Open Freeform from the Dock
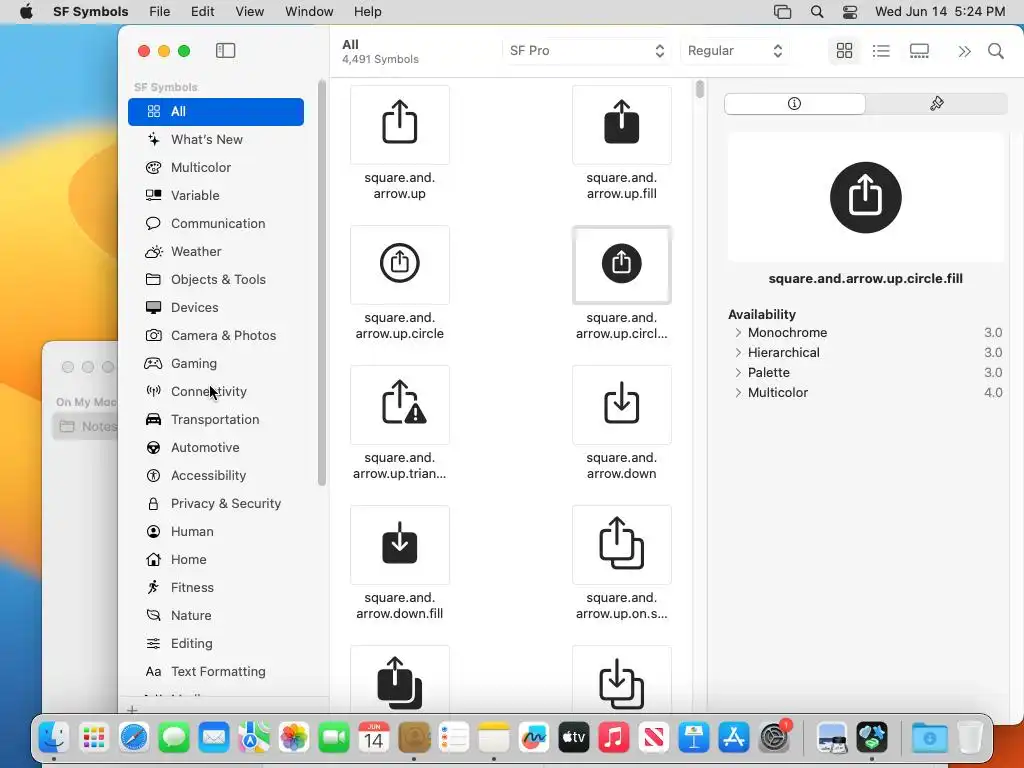1024x768 pixels. point(534,738)
